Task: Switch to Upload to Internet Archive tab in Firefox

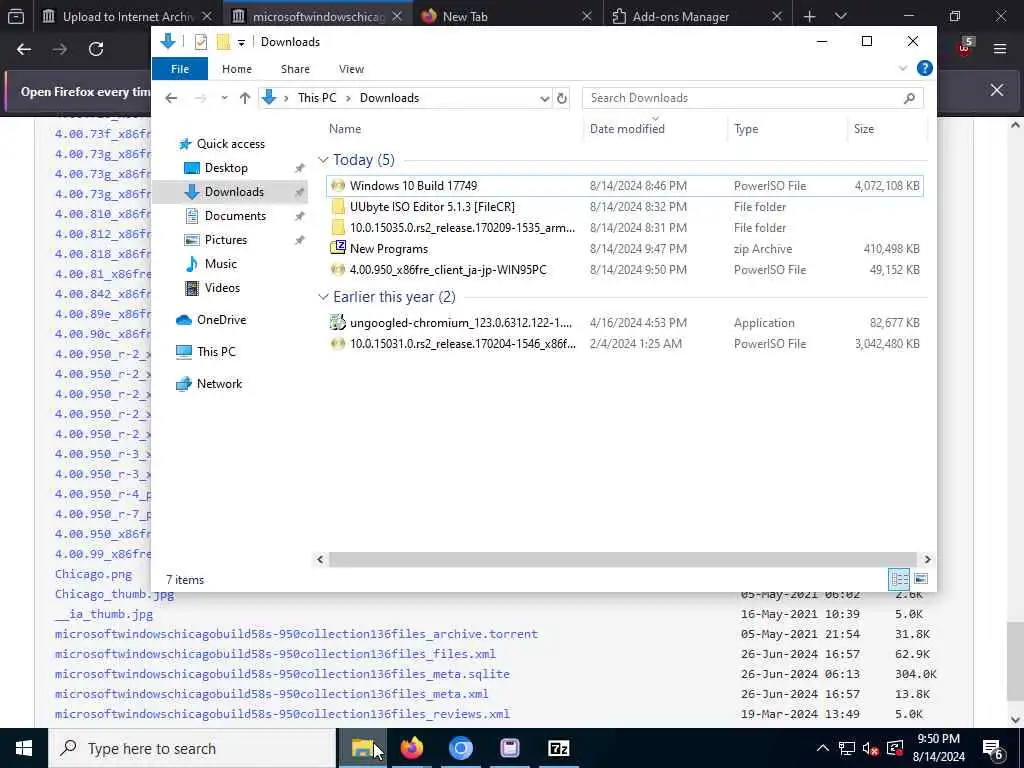Action: pos(127,16)
